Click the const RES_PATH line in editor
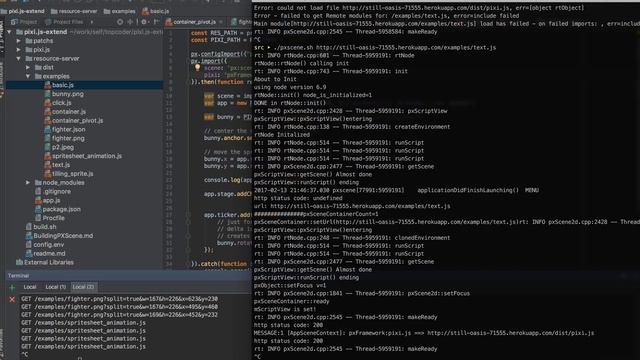 tap(221, 33)
